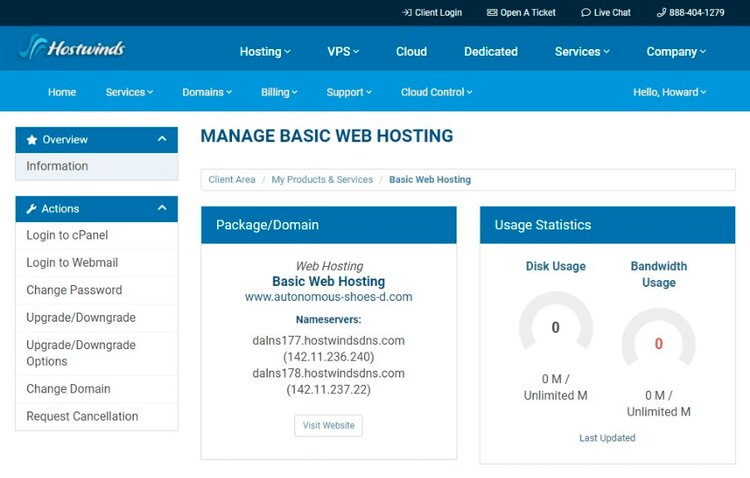Screen dimensions: 750x478
Task: Click the Client Login arrow icon
Action: 407,12
